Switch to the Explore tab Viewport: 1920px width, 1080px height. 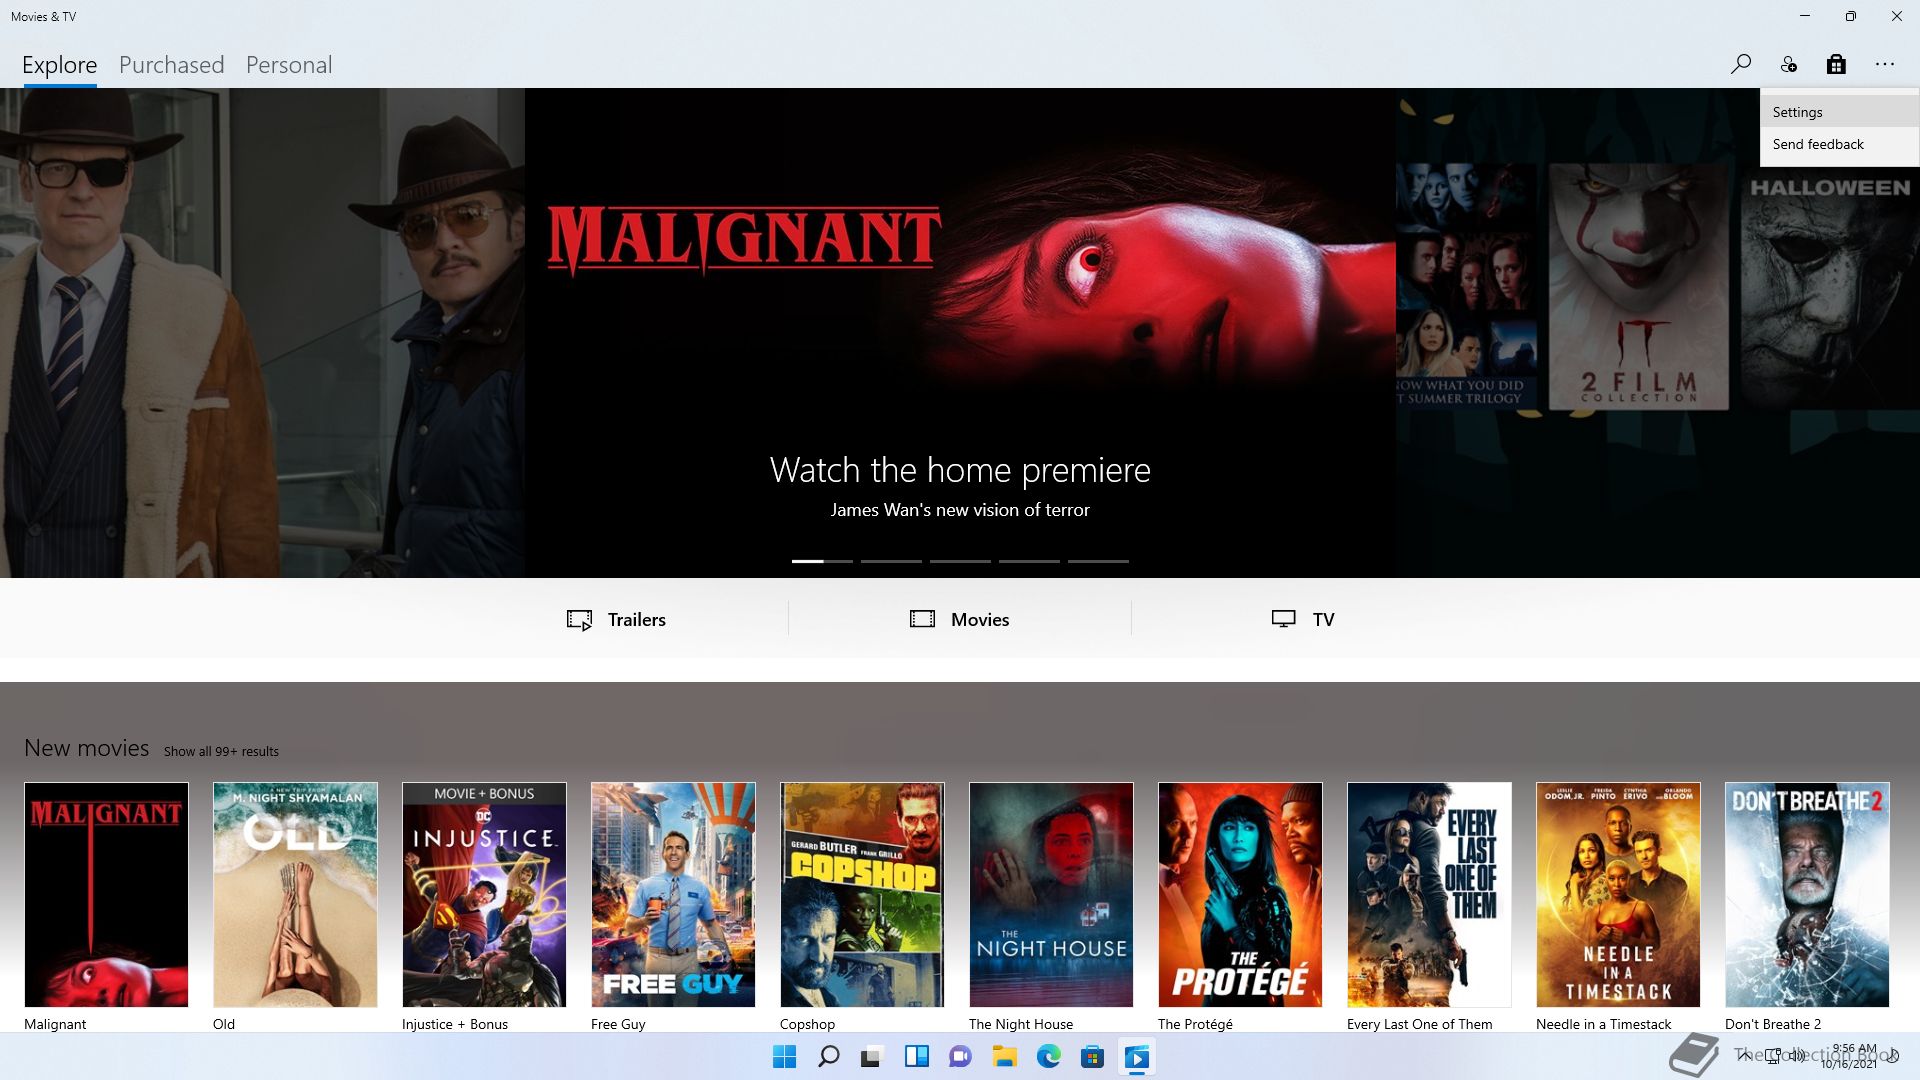[x=60, y=65]
